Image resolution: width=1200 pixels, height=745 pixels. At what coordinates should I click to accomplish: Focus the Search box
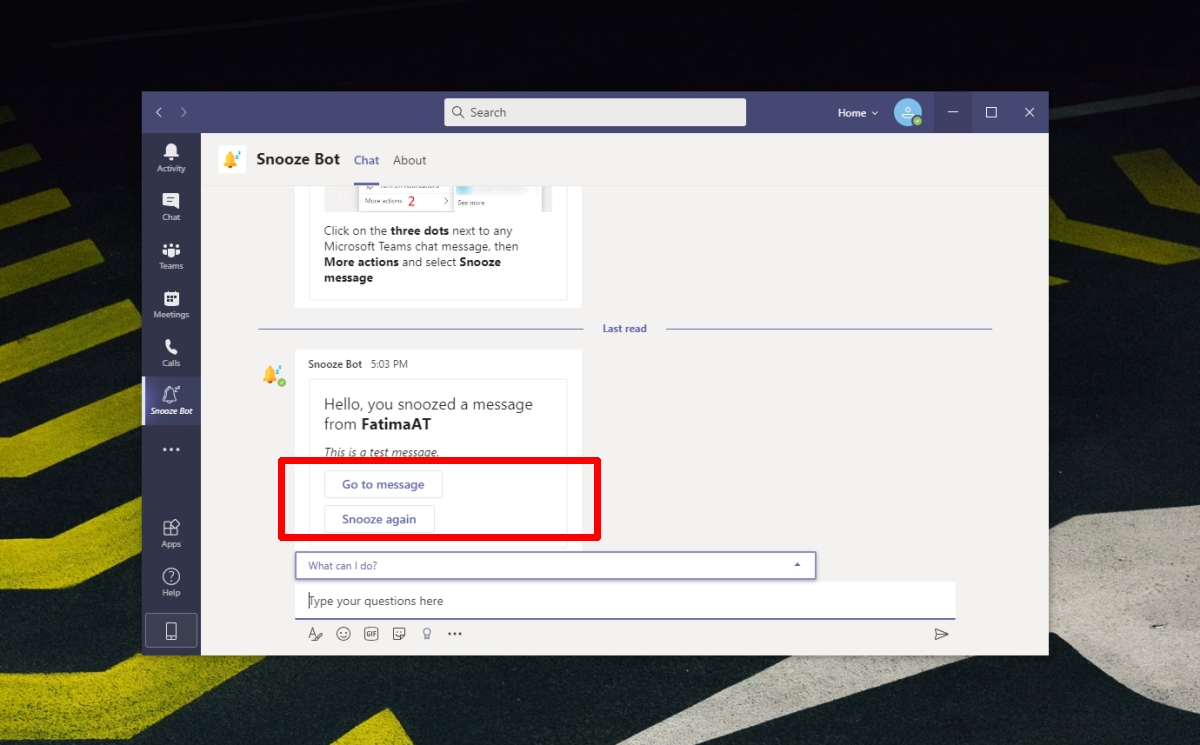(595, 112)
